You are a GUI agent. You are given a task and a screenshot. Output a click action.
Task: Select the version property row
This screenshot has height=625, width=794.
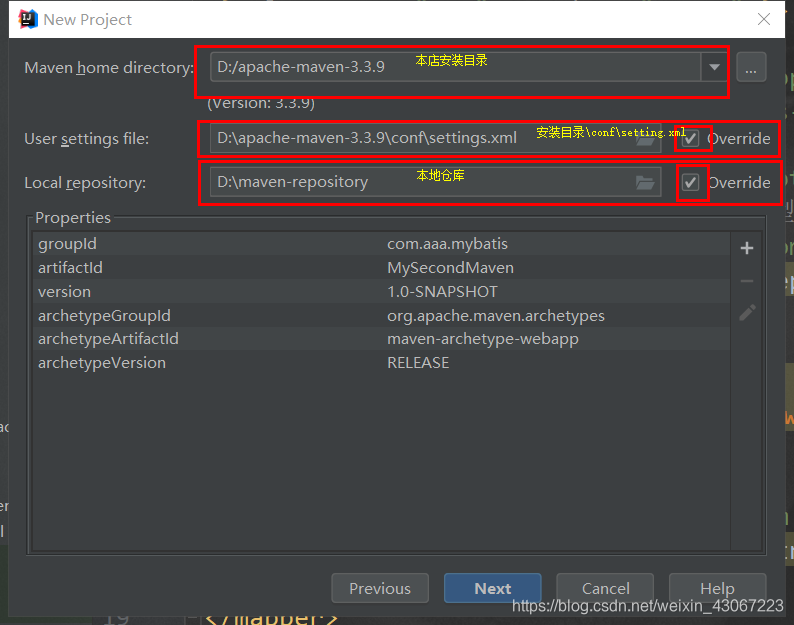pos(381,292)
